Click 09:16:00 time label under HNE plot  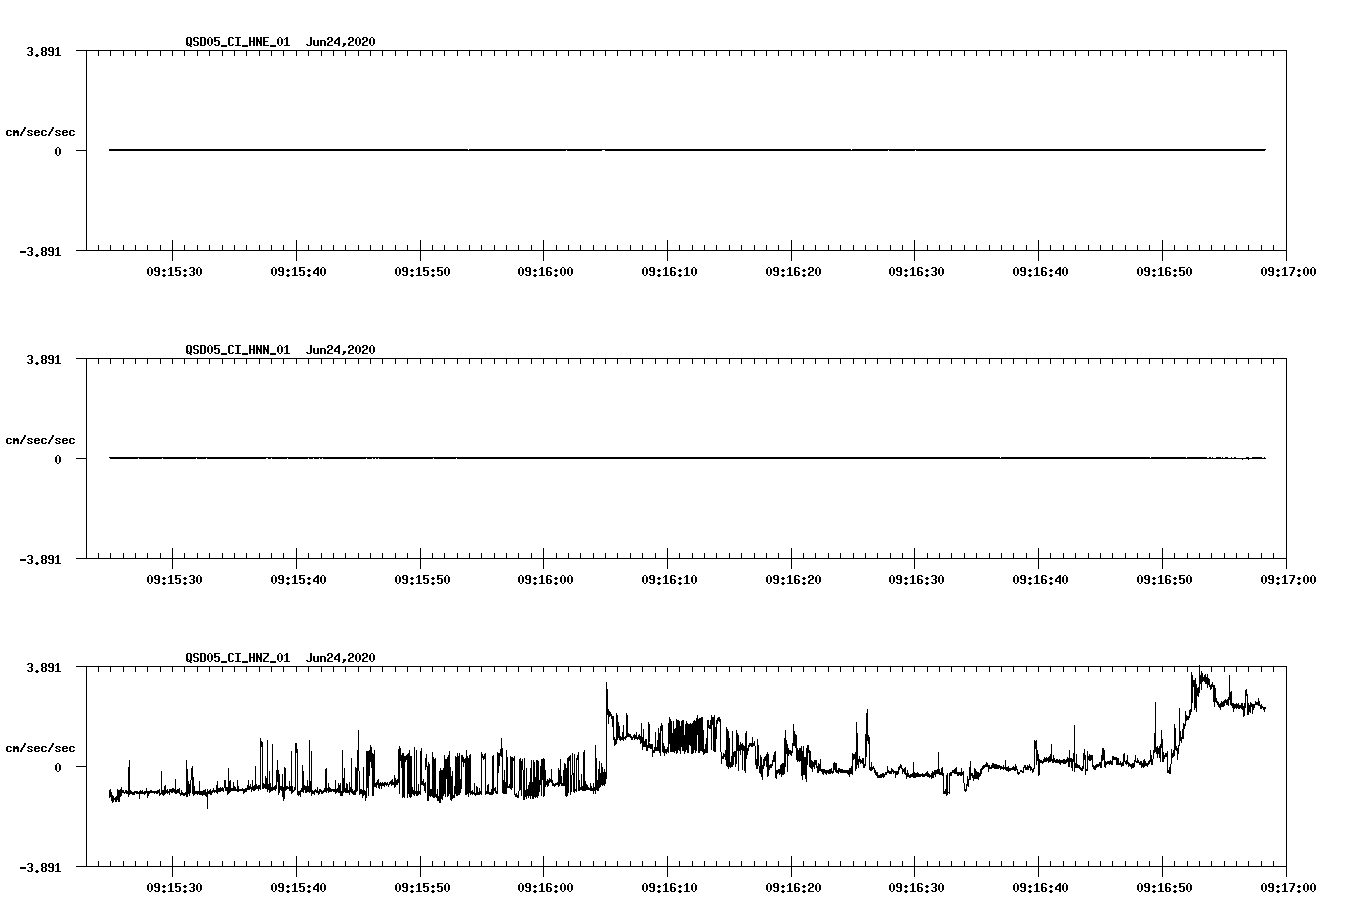[x=545, y=272]
